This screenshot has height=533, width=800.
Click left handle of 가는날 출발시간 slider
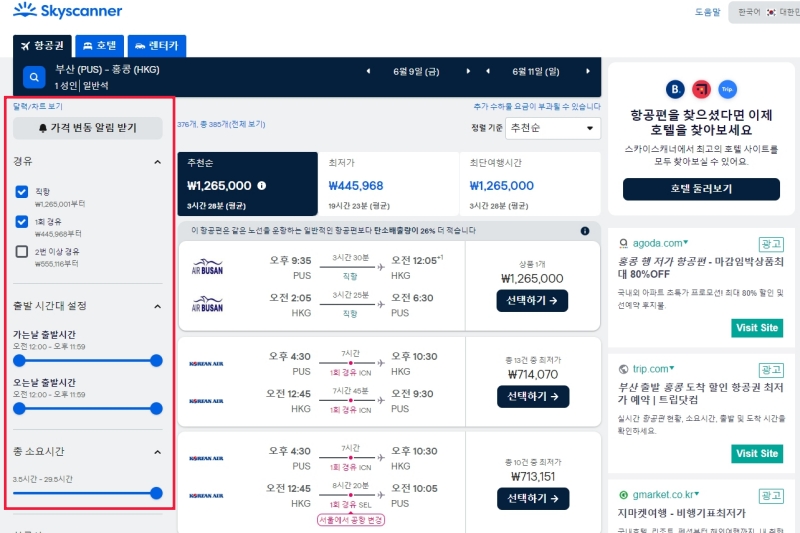click(19, 361)
